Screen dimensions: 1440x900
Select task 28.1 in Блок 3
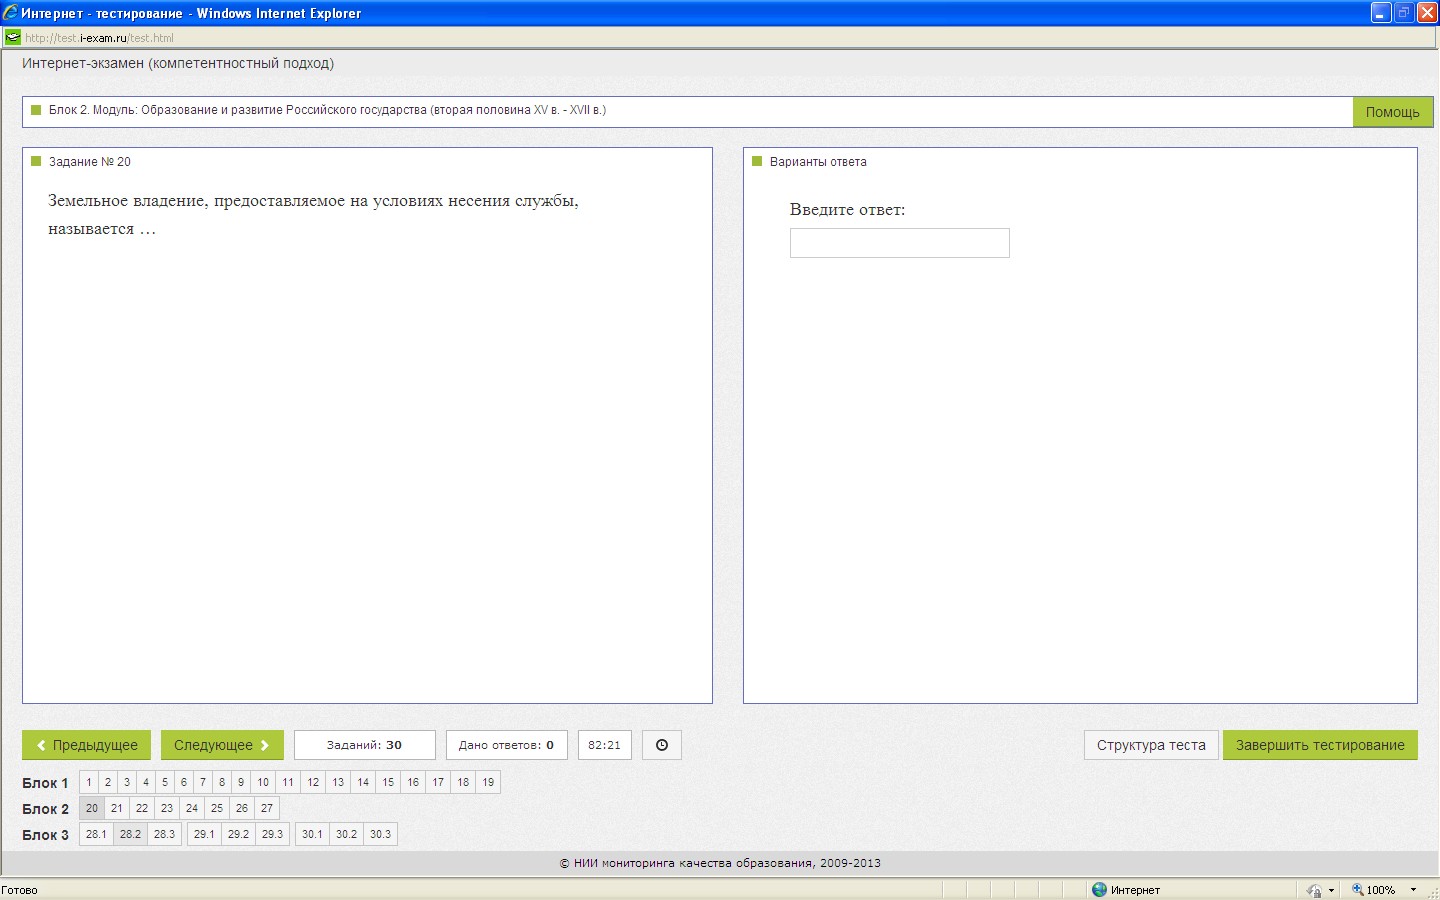tap(96, 834)
